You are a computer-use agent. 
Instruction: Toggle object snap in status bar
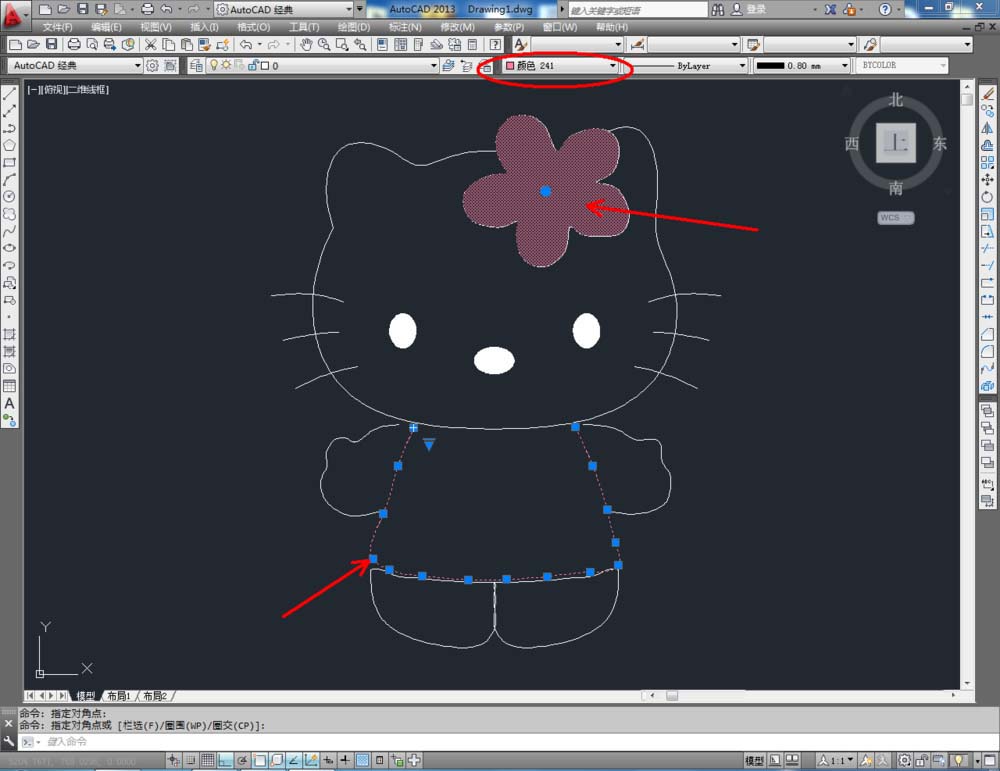click(259, 760)
